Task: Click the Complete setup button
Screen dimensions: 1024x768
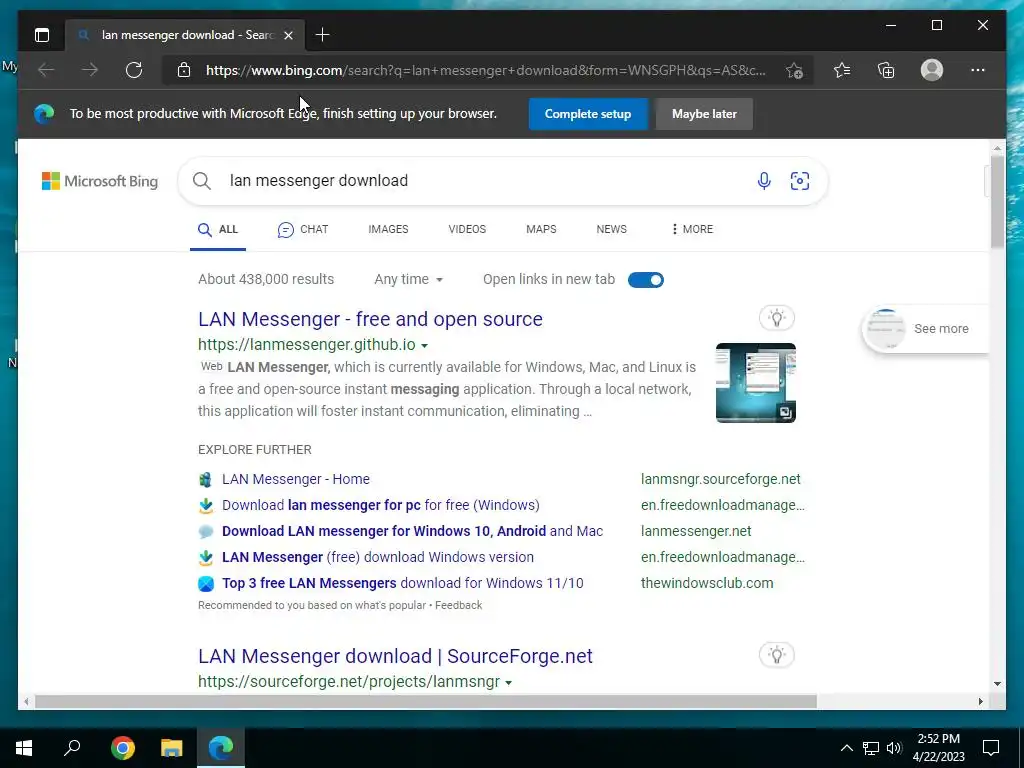Action: (x=588, y=114)
